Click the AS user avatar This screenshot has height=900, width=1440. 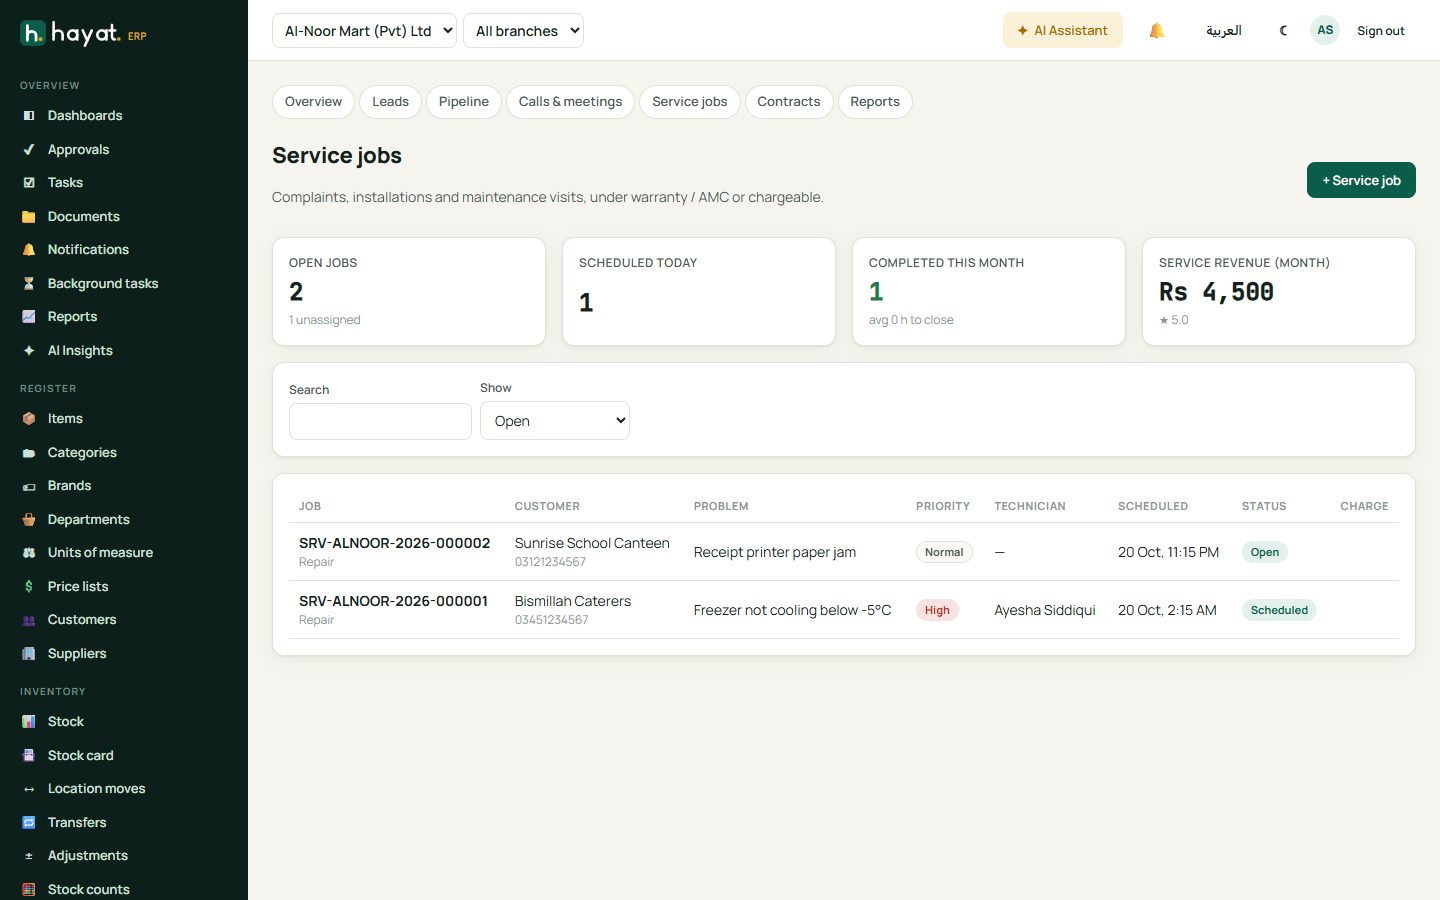tap(1325, 30)
